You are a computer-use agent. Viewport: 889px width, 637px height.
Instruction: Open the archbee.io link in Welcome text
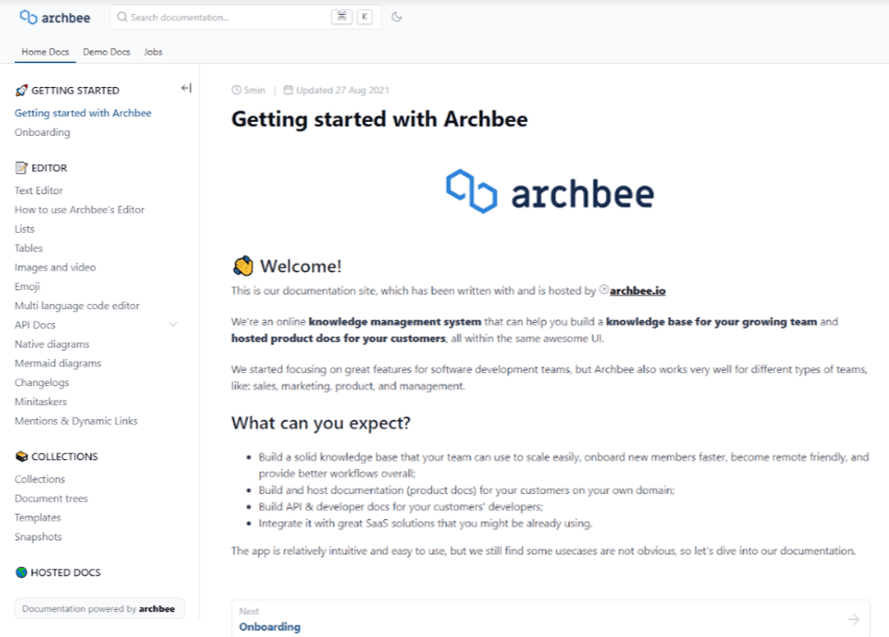point(637,291)
